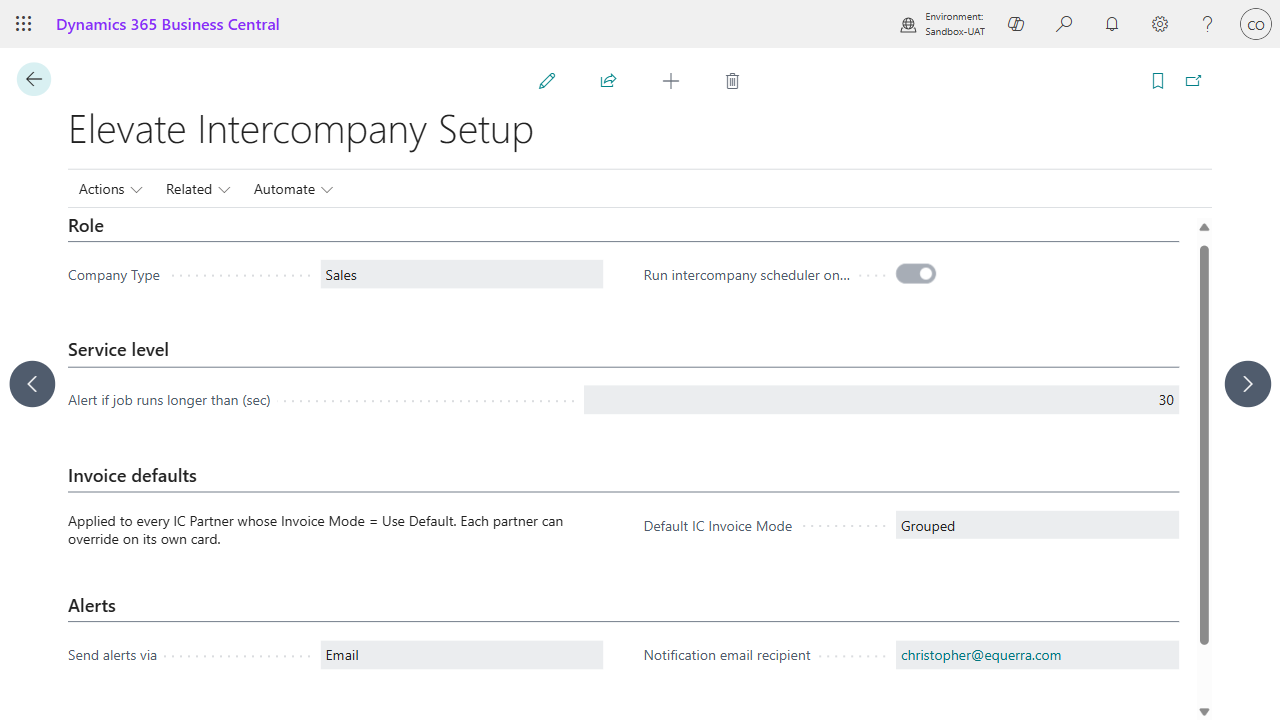Click the Default IC Invoice Mode label
The height and width of the screenshot is (720, 1280).
[718, 526]
